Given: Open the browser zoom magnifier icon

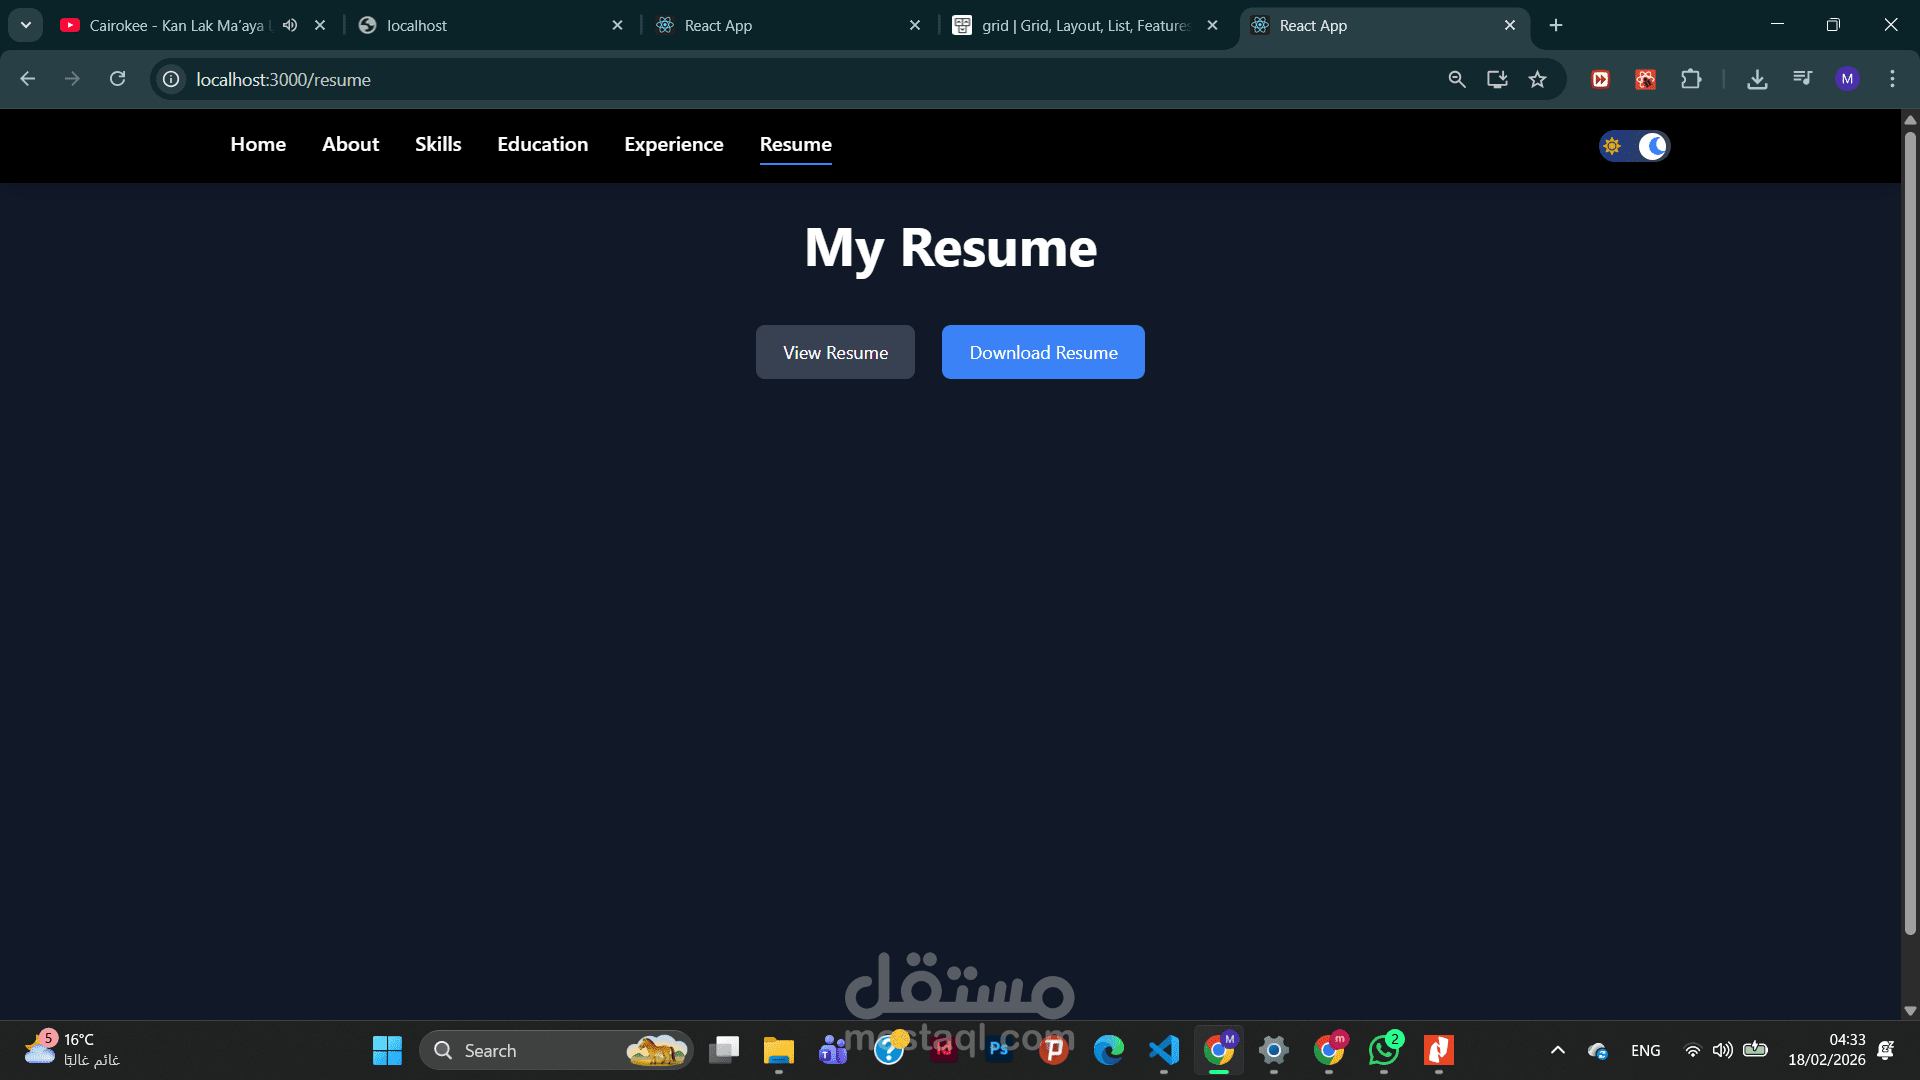Looking at the screenshot, I should click(x=1457, y=79).
